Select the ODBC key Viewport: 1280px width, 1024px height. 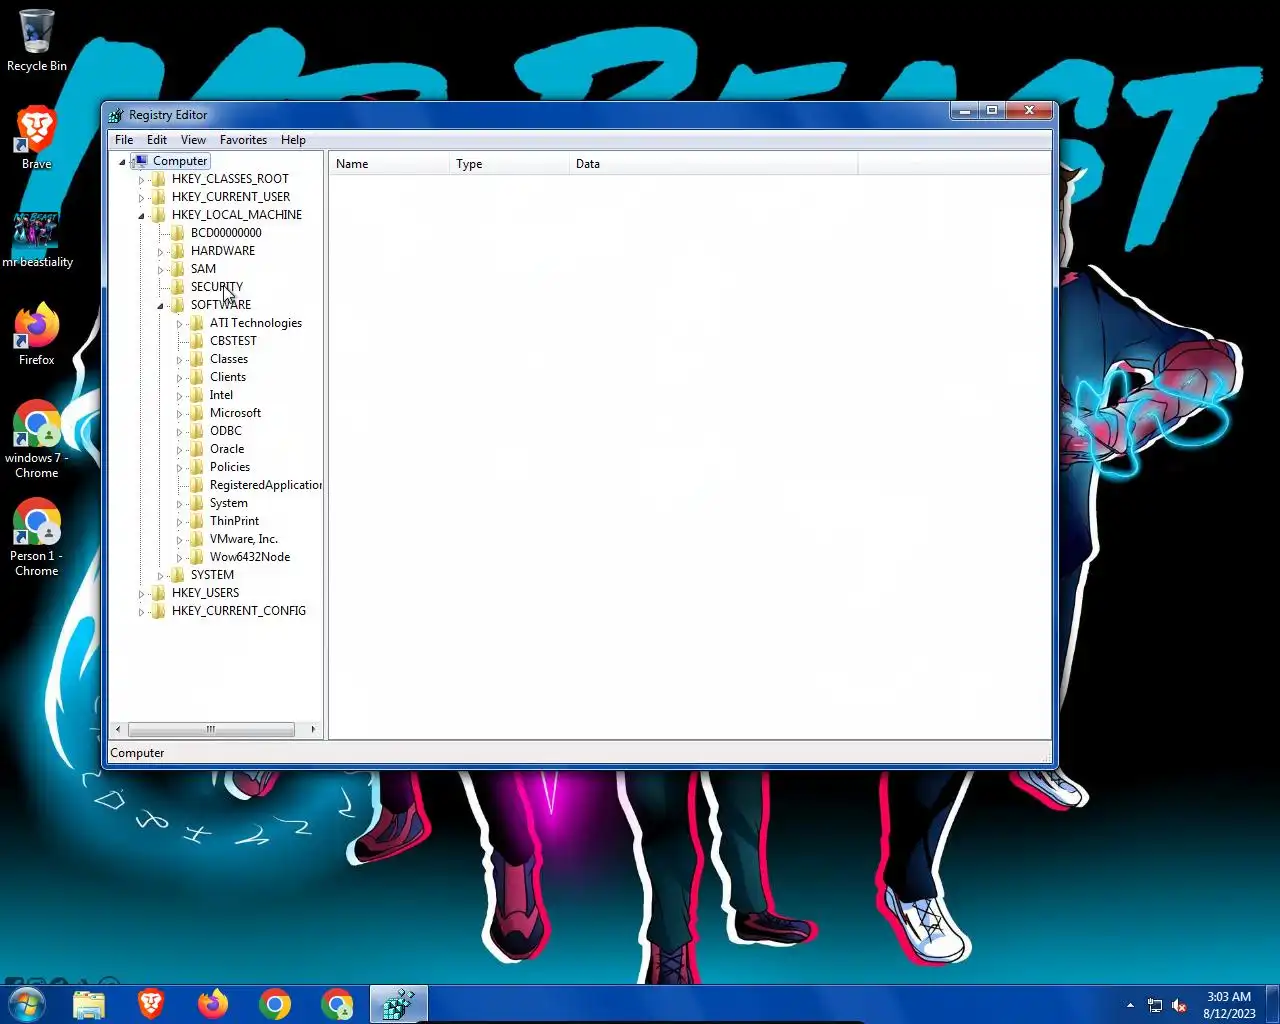[x=226, y=431]
